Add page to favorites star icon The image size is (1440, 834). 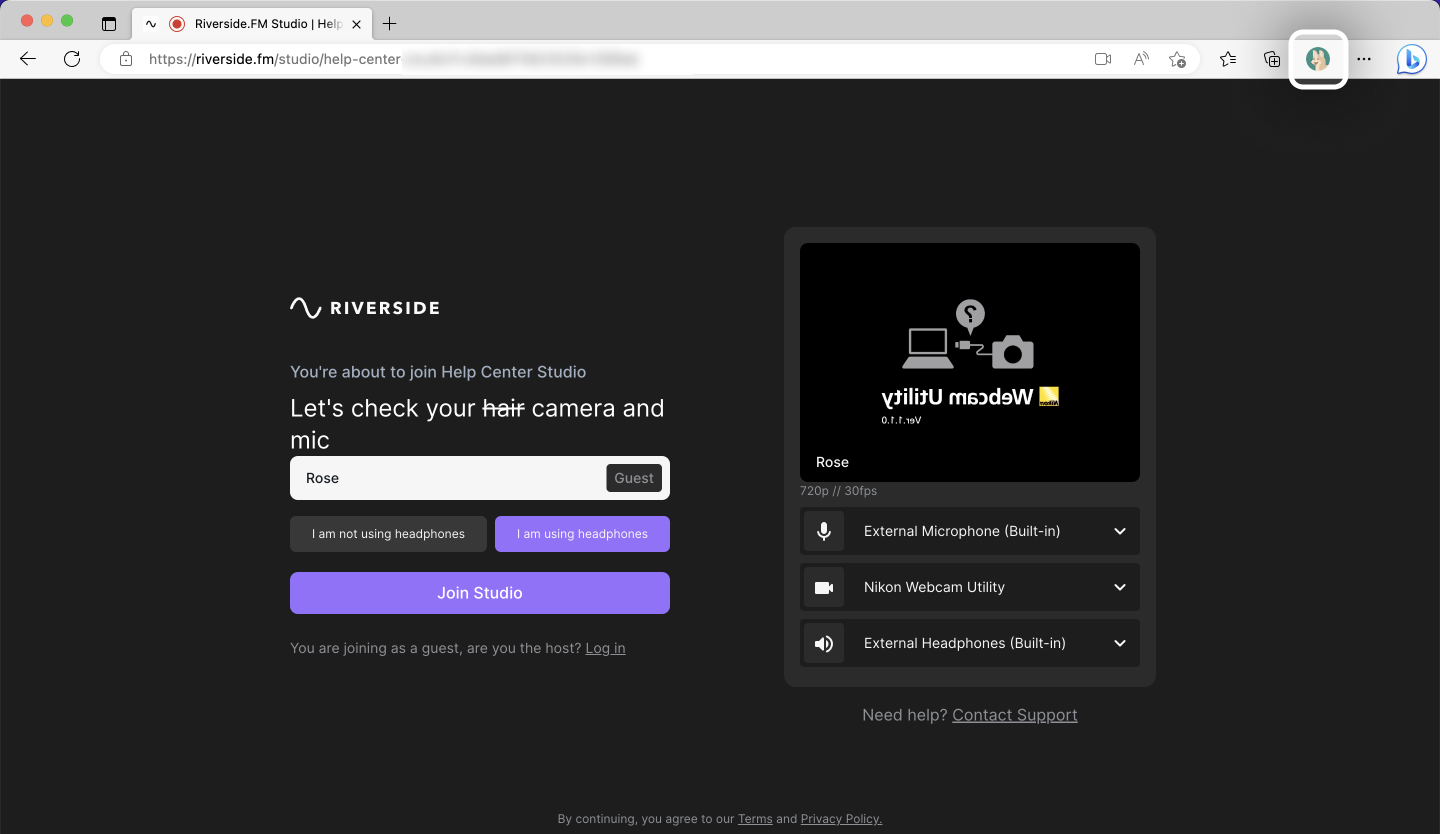coord(1178,59)
